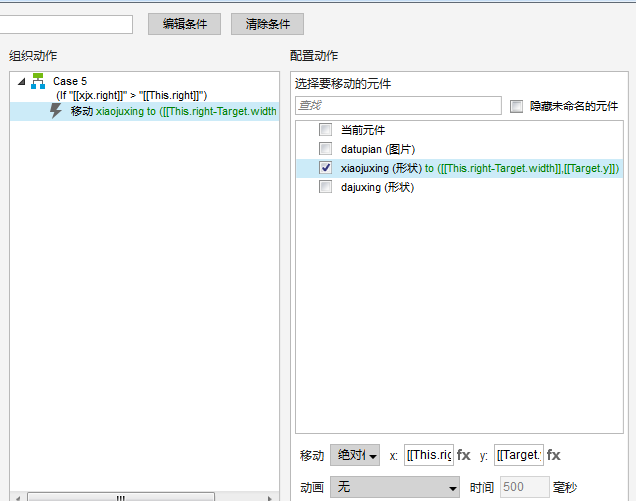Select the datupian (图片) row label
Image resolution: width=636 pixels, height=501 pixels.
[x=378, y=149]
